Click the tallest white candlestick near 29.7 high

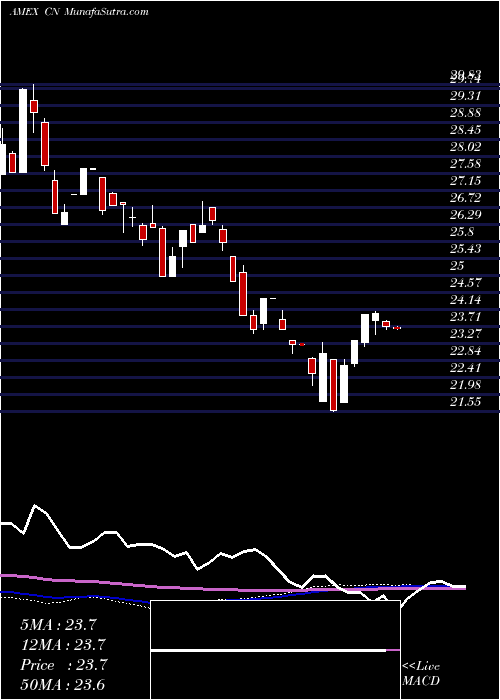[22, 131]
